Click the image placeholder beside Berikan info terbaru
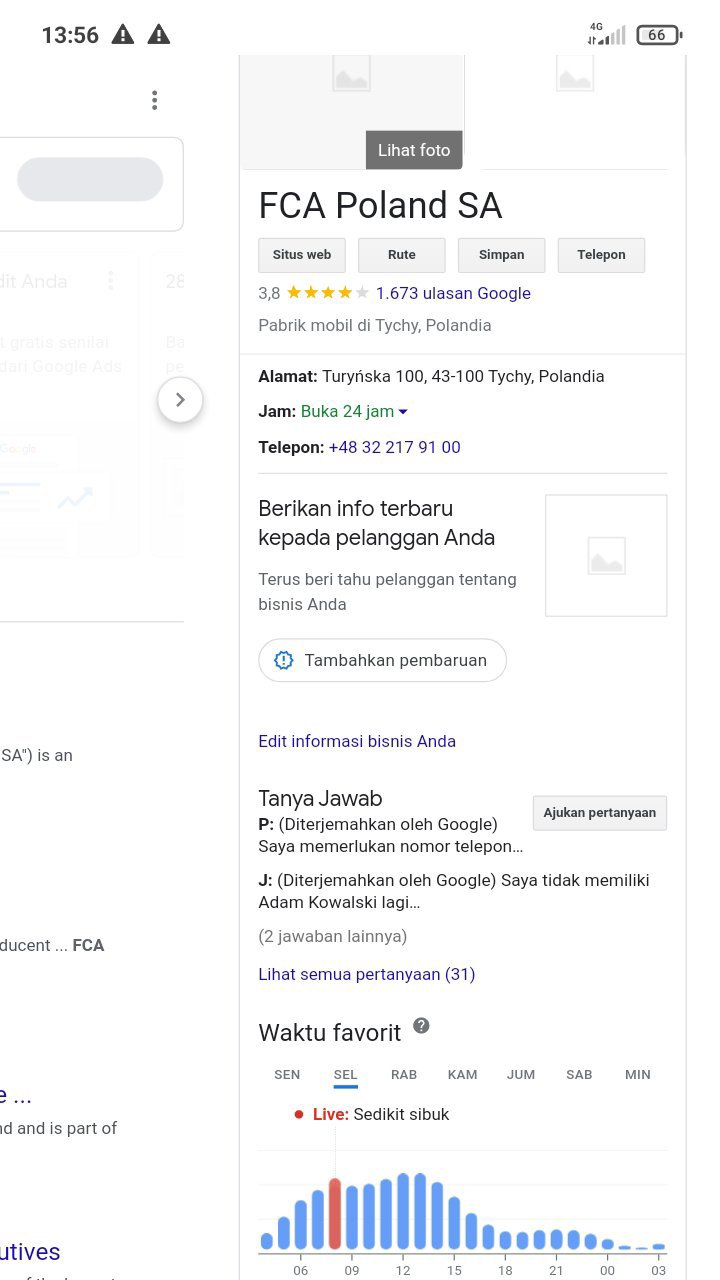 click(606, 555)
